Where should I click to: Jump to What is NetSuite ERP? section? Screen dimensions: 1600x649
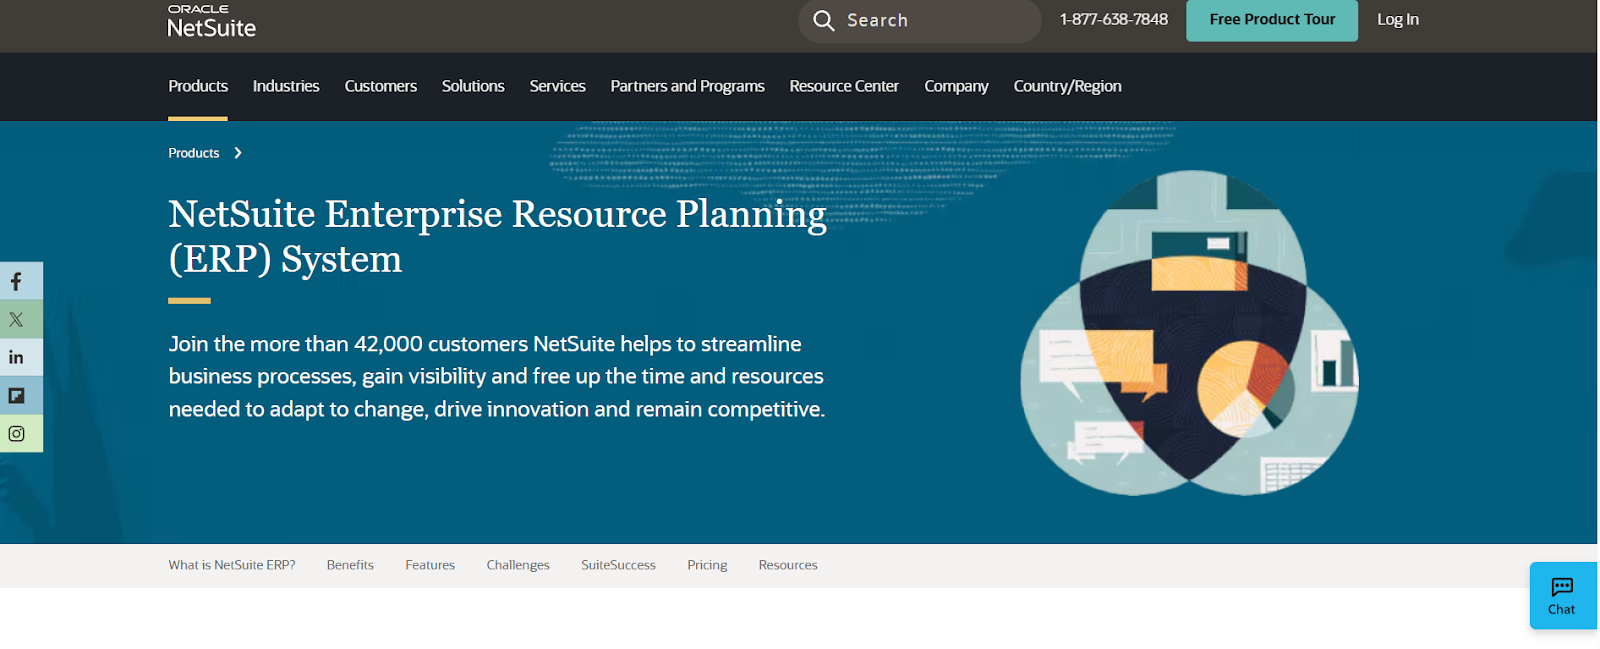pyautogui.click(x=232, y=565)
